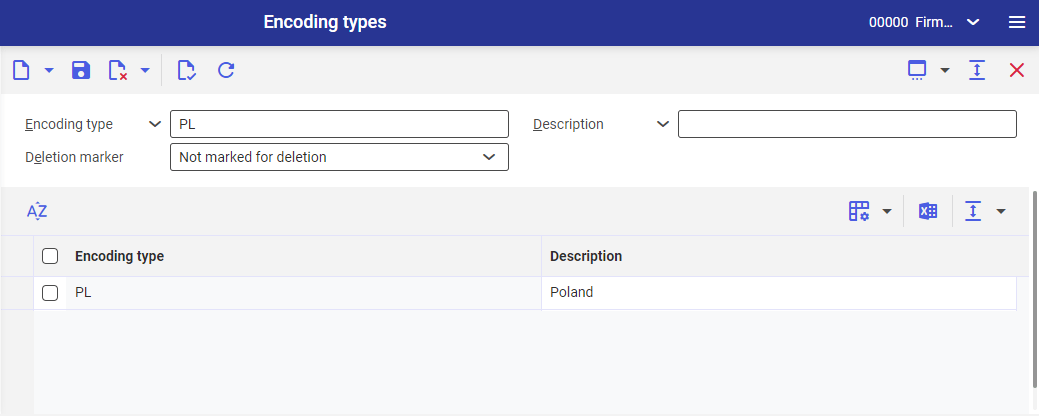This screenshot has width=1039, height=416.
Task: Click the sort A-Z icon
Action: click(x=37, y=211)
